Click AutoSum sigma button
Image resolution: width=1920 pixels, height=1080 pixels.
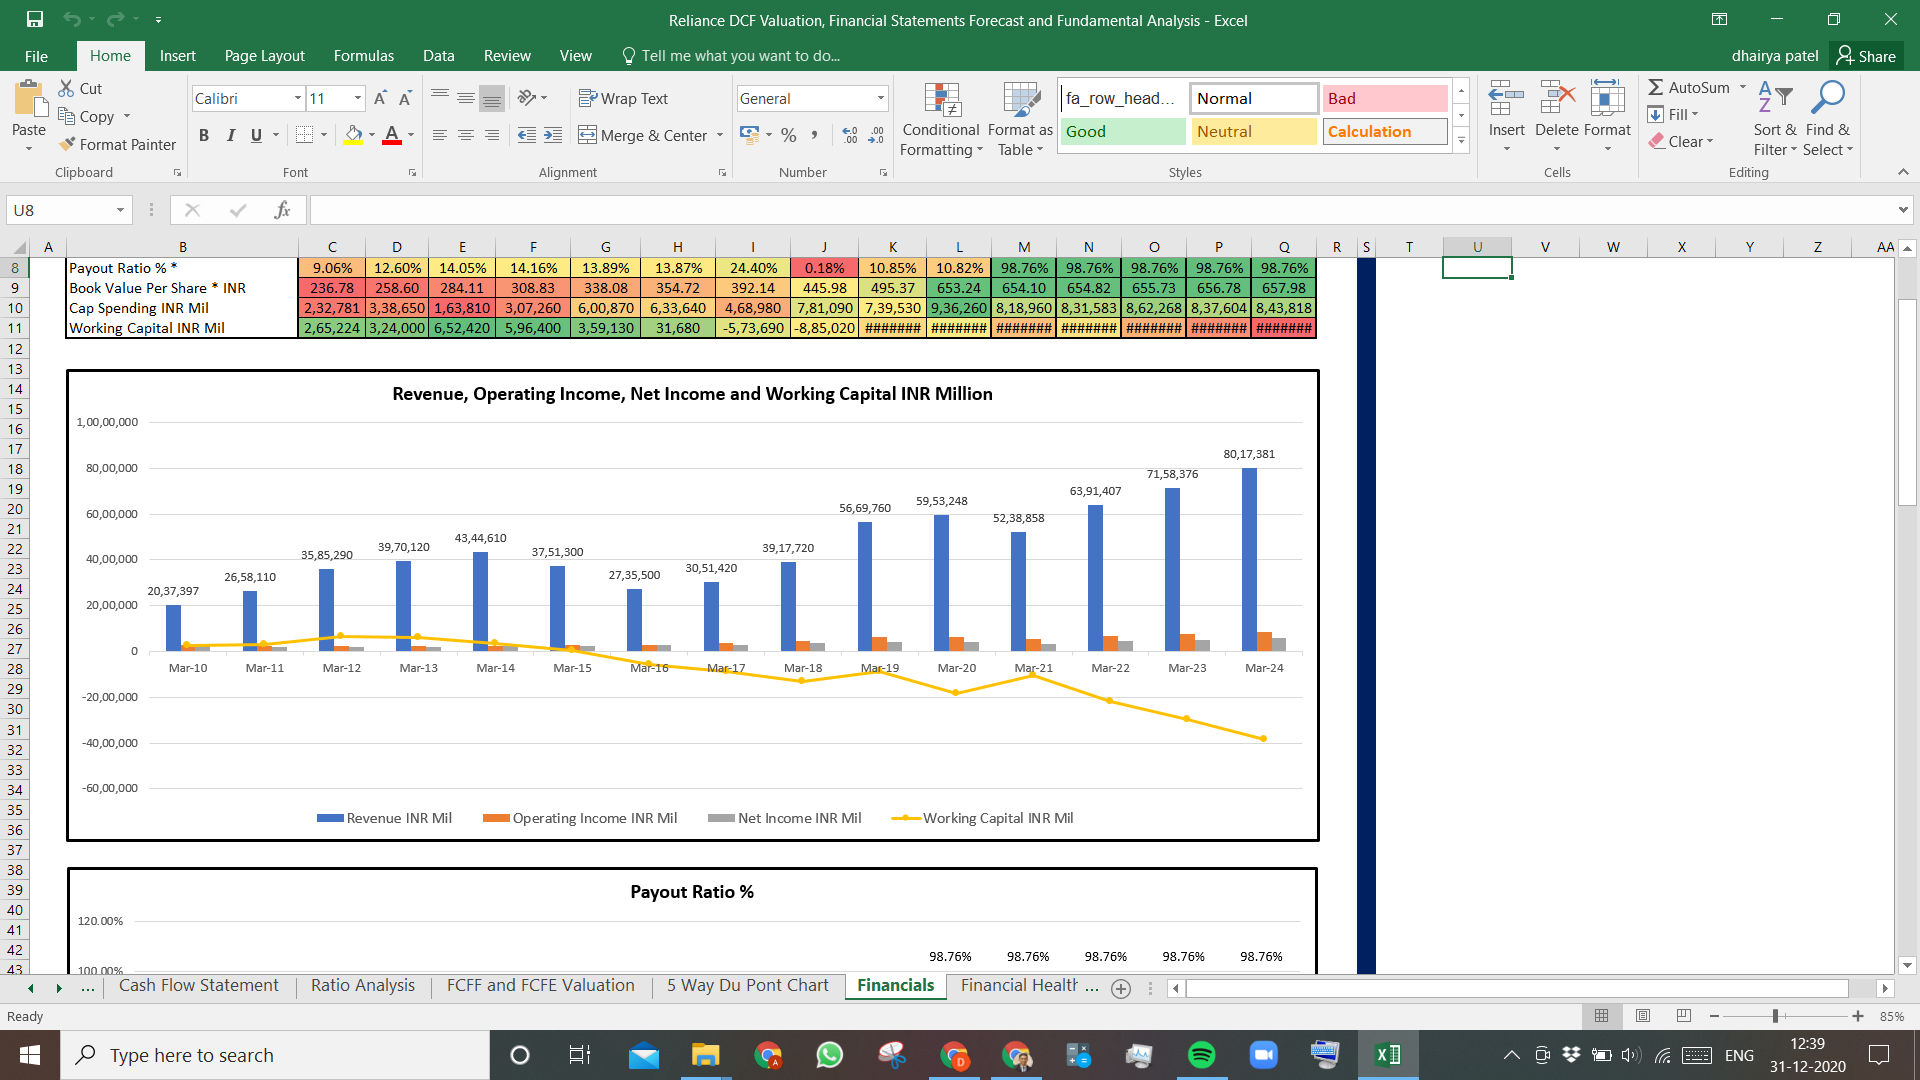[x=1689, y=87]
